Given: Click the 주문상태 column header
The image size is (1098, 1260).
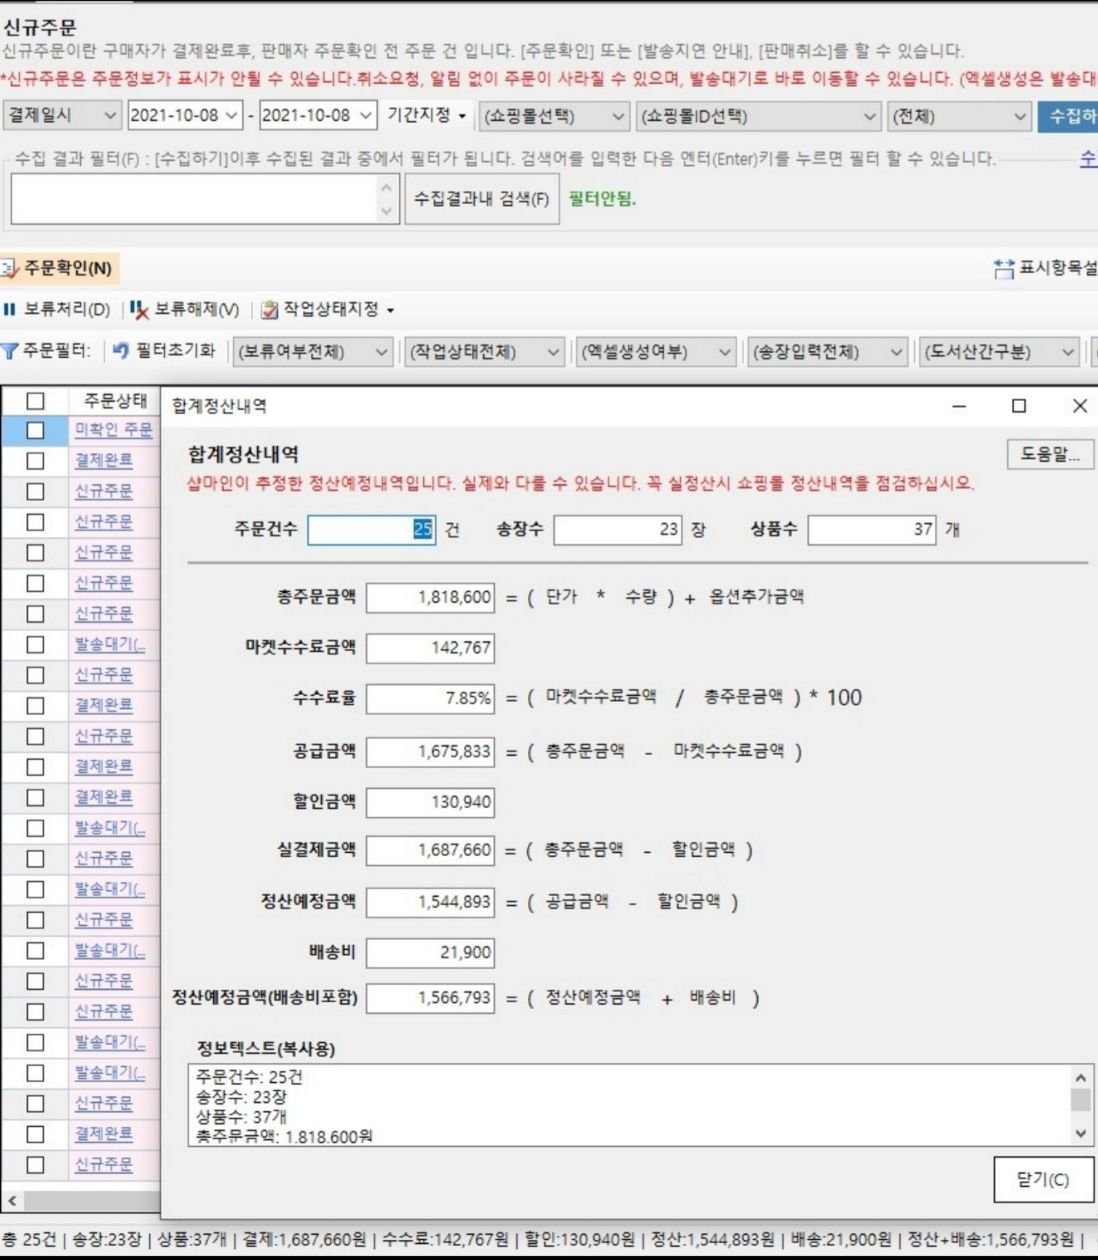Looking at the screenshot, I should tap(115, 400).
